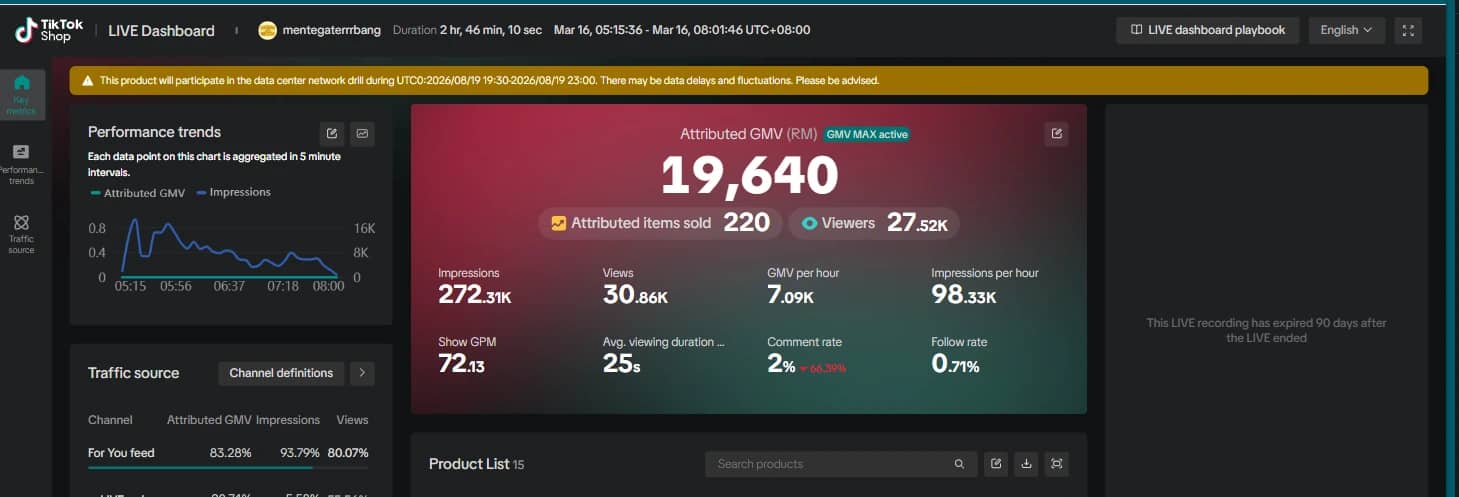Click the 19,640 Attributed GMV value

click(x=749, y=176)
